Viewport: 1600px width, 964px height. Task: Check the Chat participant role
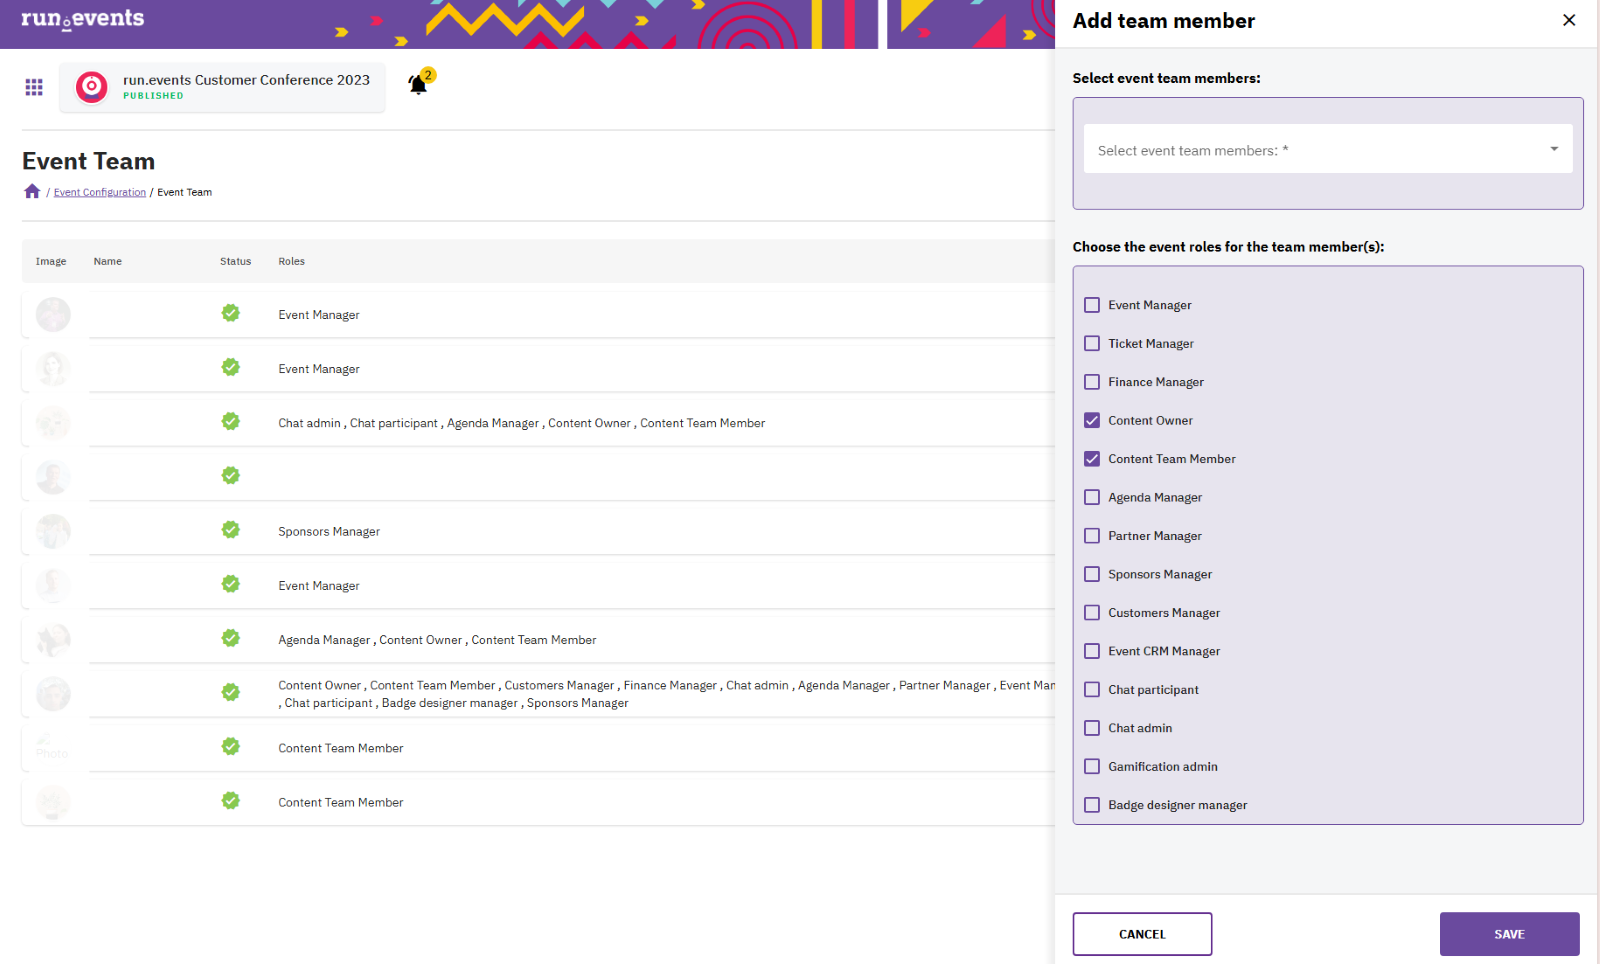(1092, 690)
